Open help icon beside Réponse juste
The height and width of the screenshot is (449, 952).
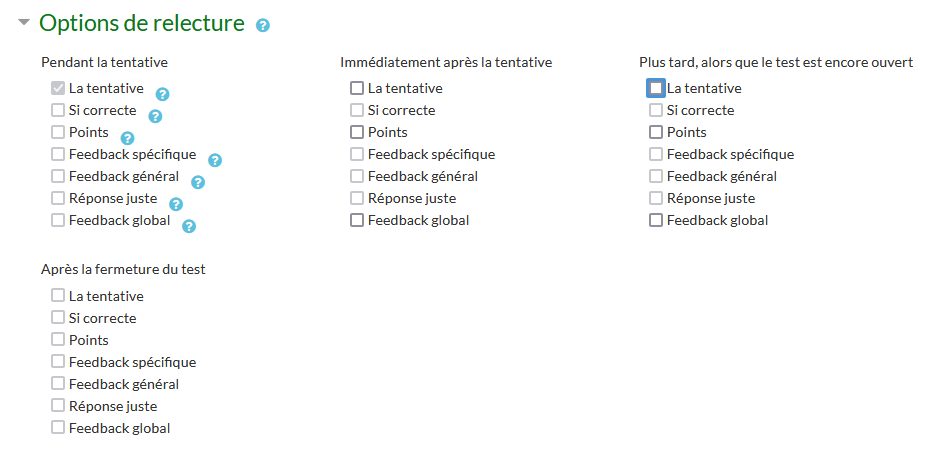176,204
